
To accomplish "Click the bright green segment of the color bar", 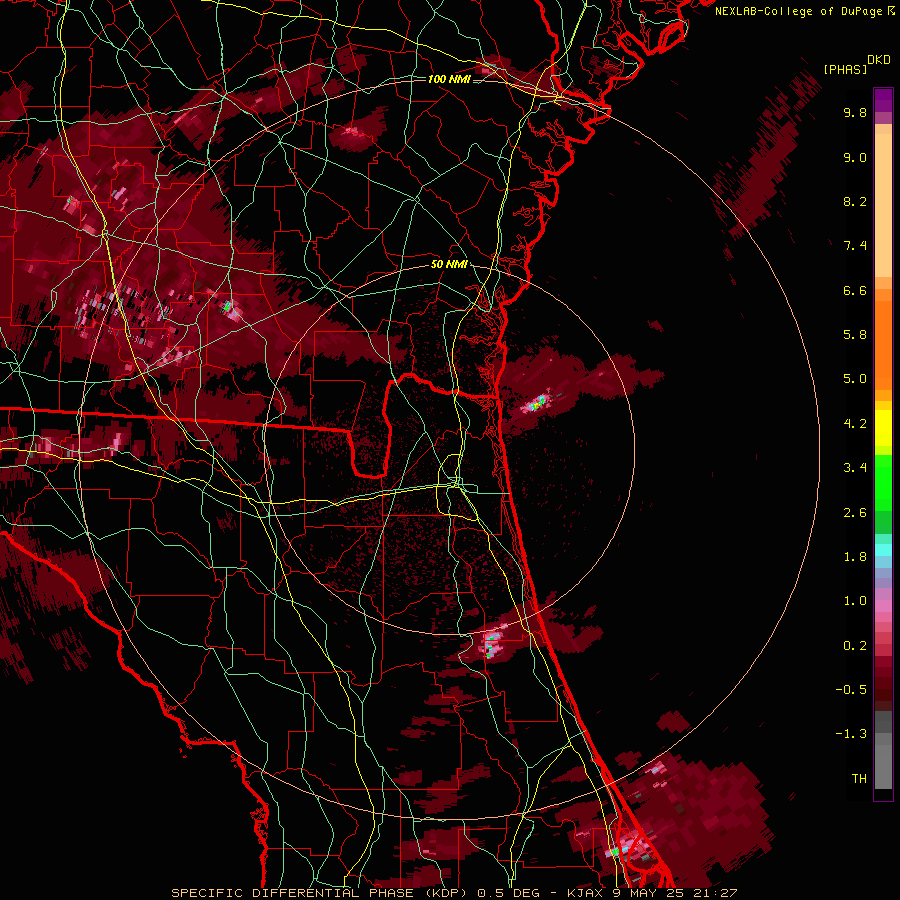I will 883,482.
